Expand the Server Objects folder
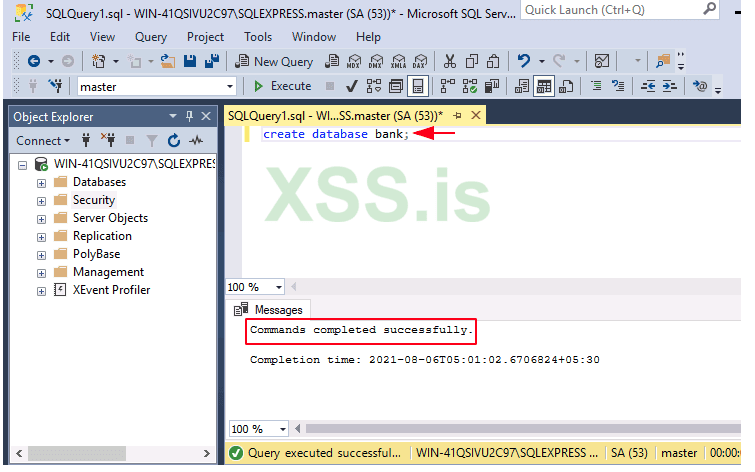The width and height of the screenshot is (755, 472). pos(41,219)
